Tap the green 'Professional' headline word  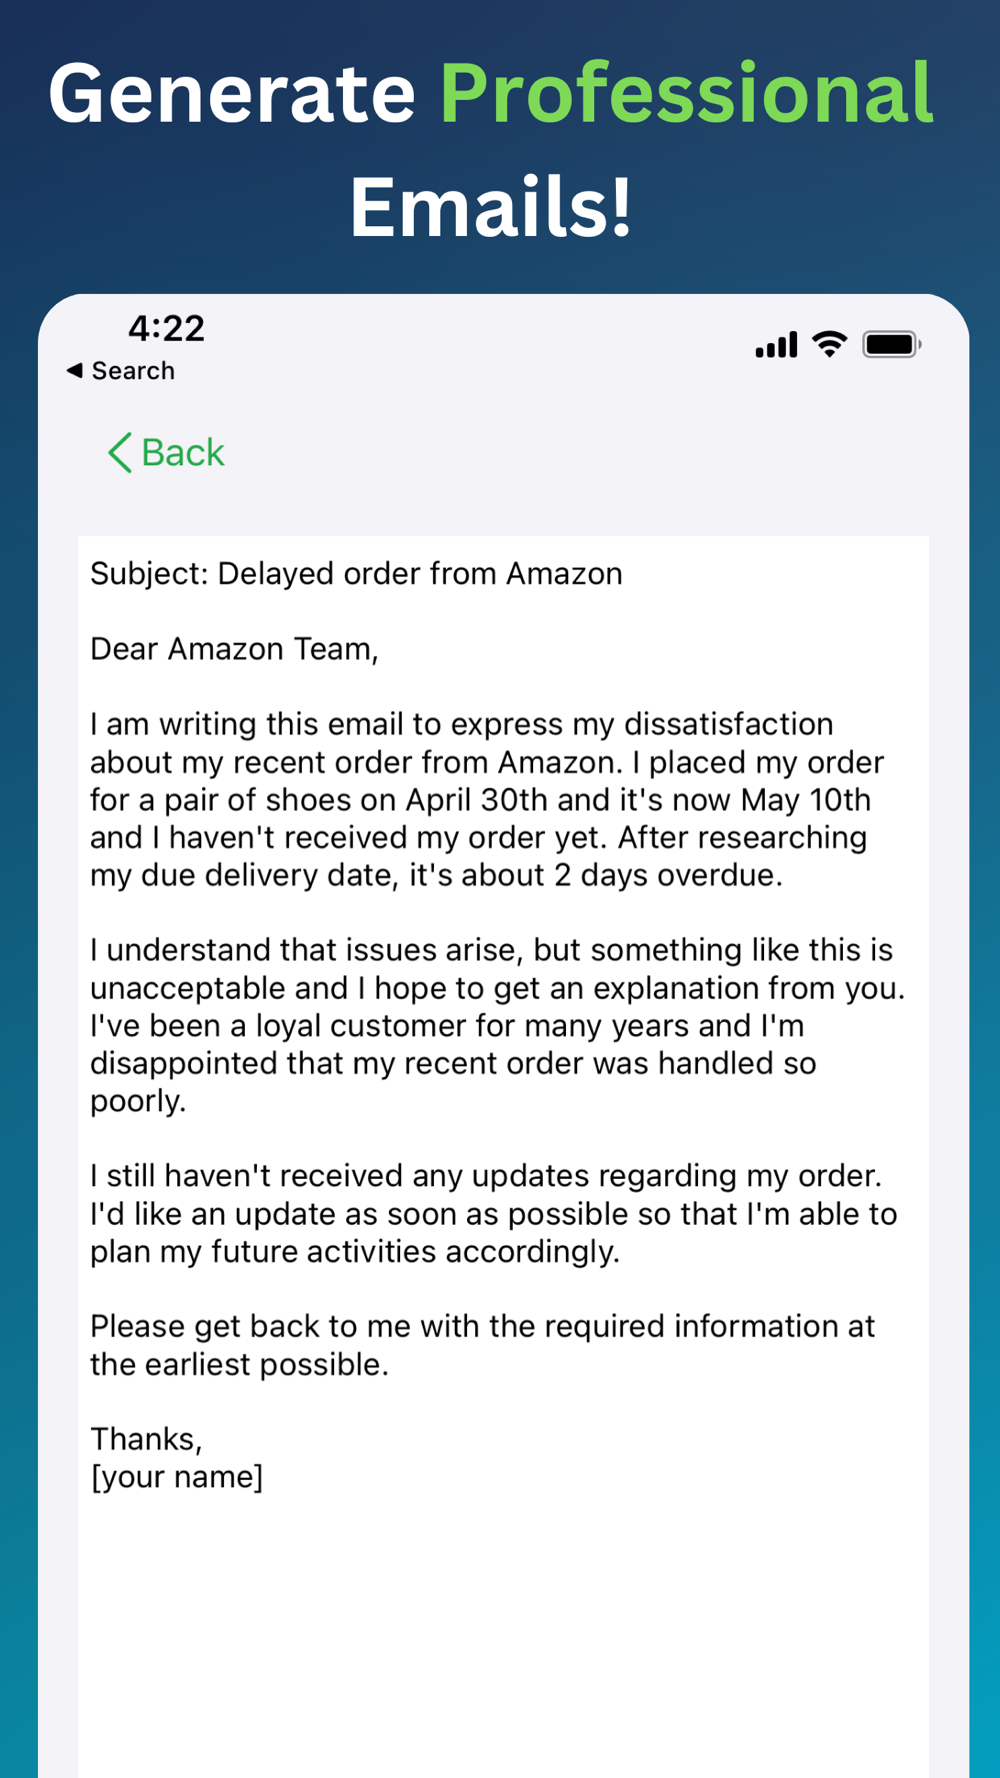686,93
